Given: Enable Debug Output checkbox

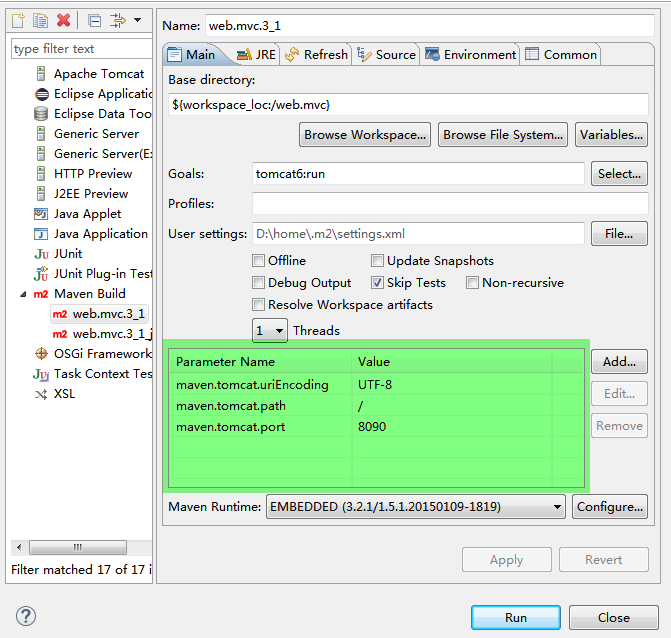Looking at the screenshot, I should tap(258, 283).
